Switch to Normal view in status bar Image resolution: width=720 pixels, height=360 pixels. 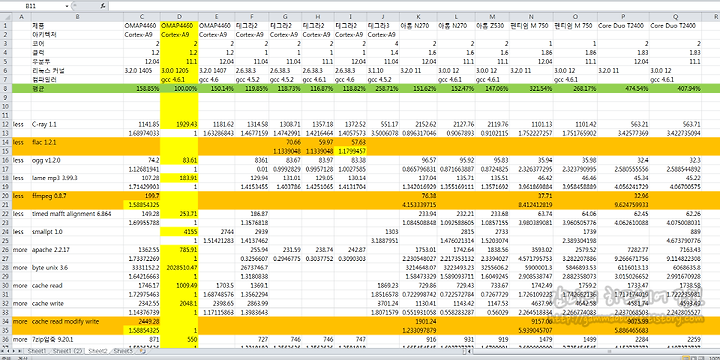coord(686,358)
